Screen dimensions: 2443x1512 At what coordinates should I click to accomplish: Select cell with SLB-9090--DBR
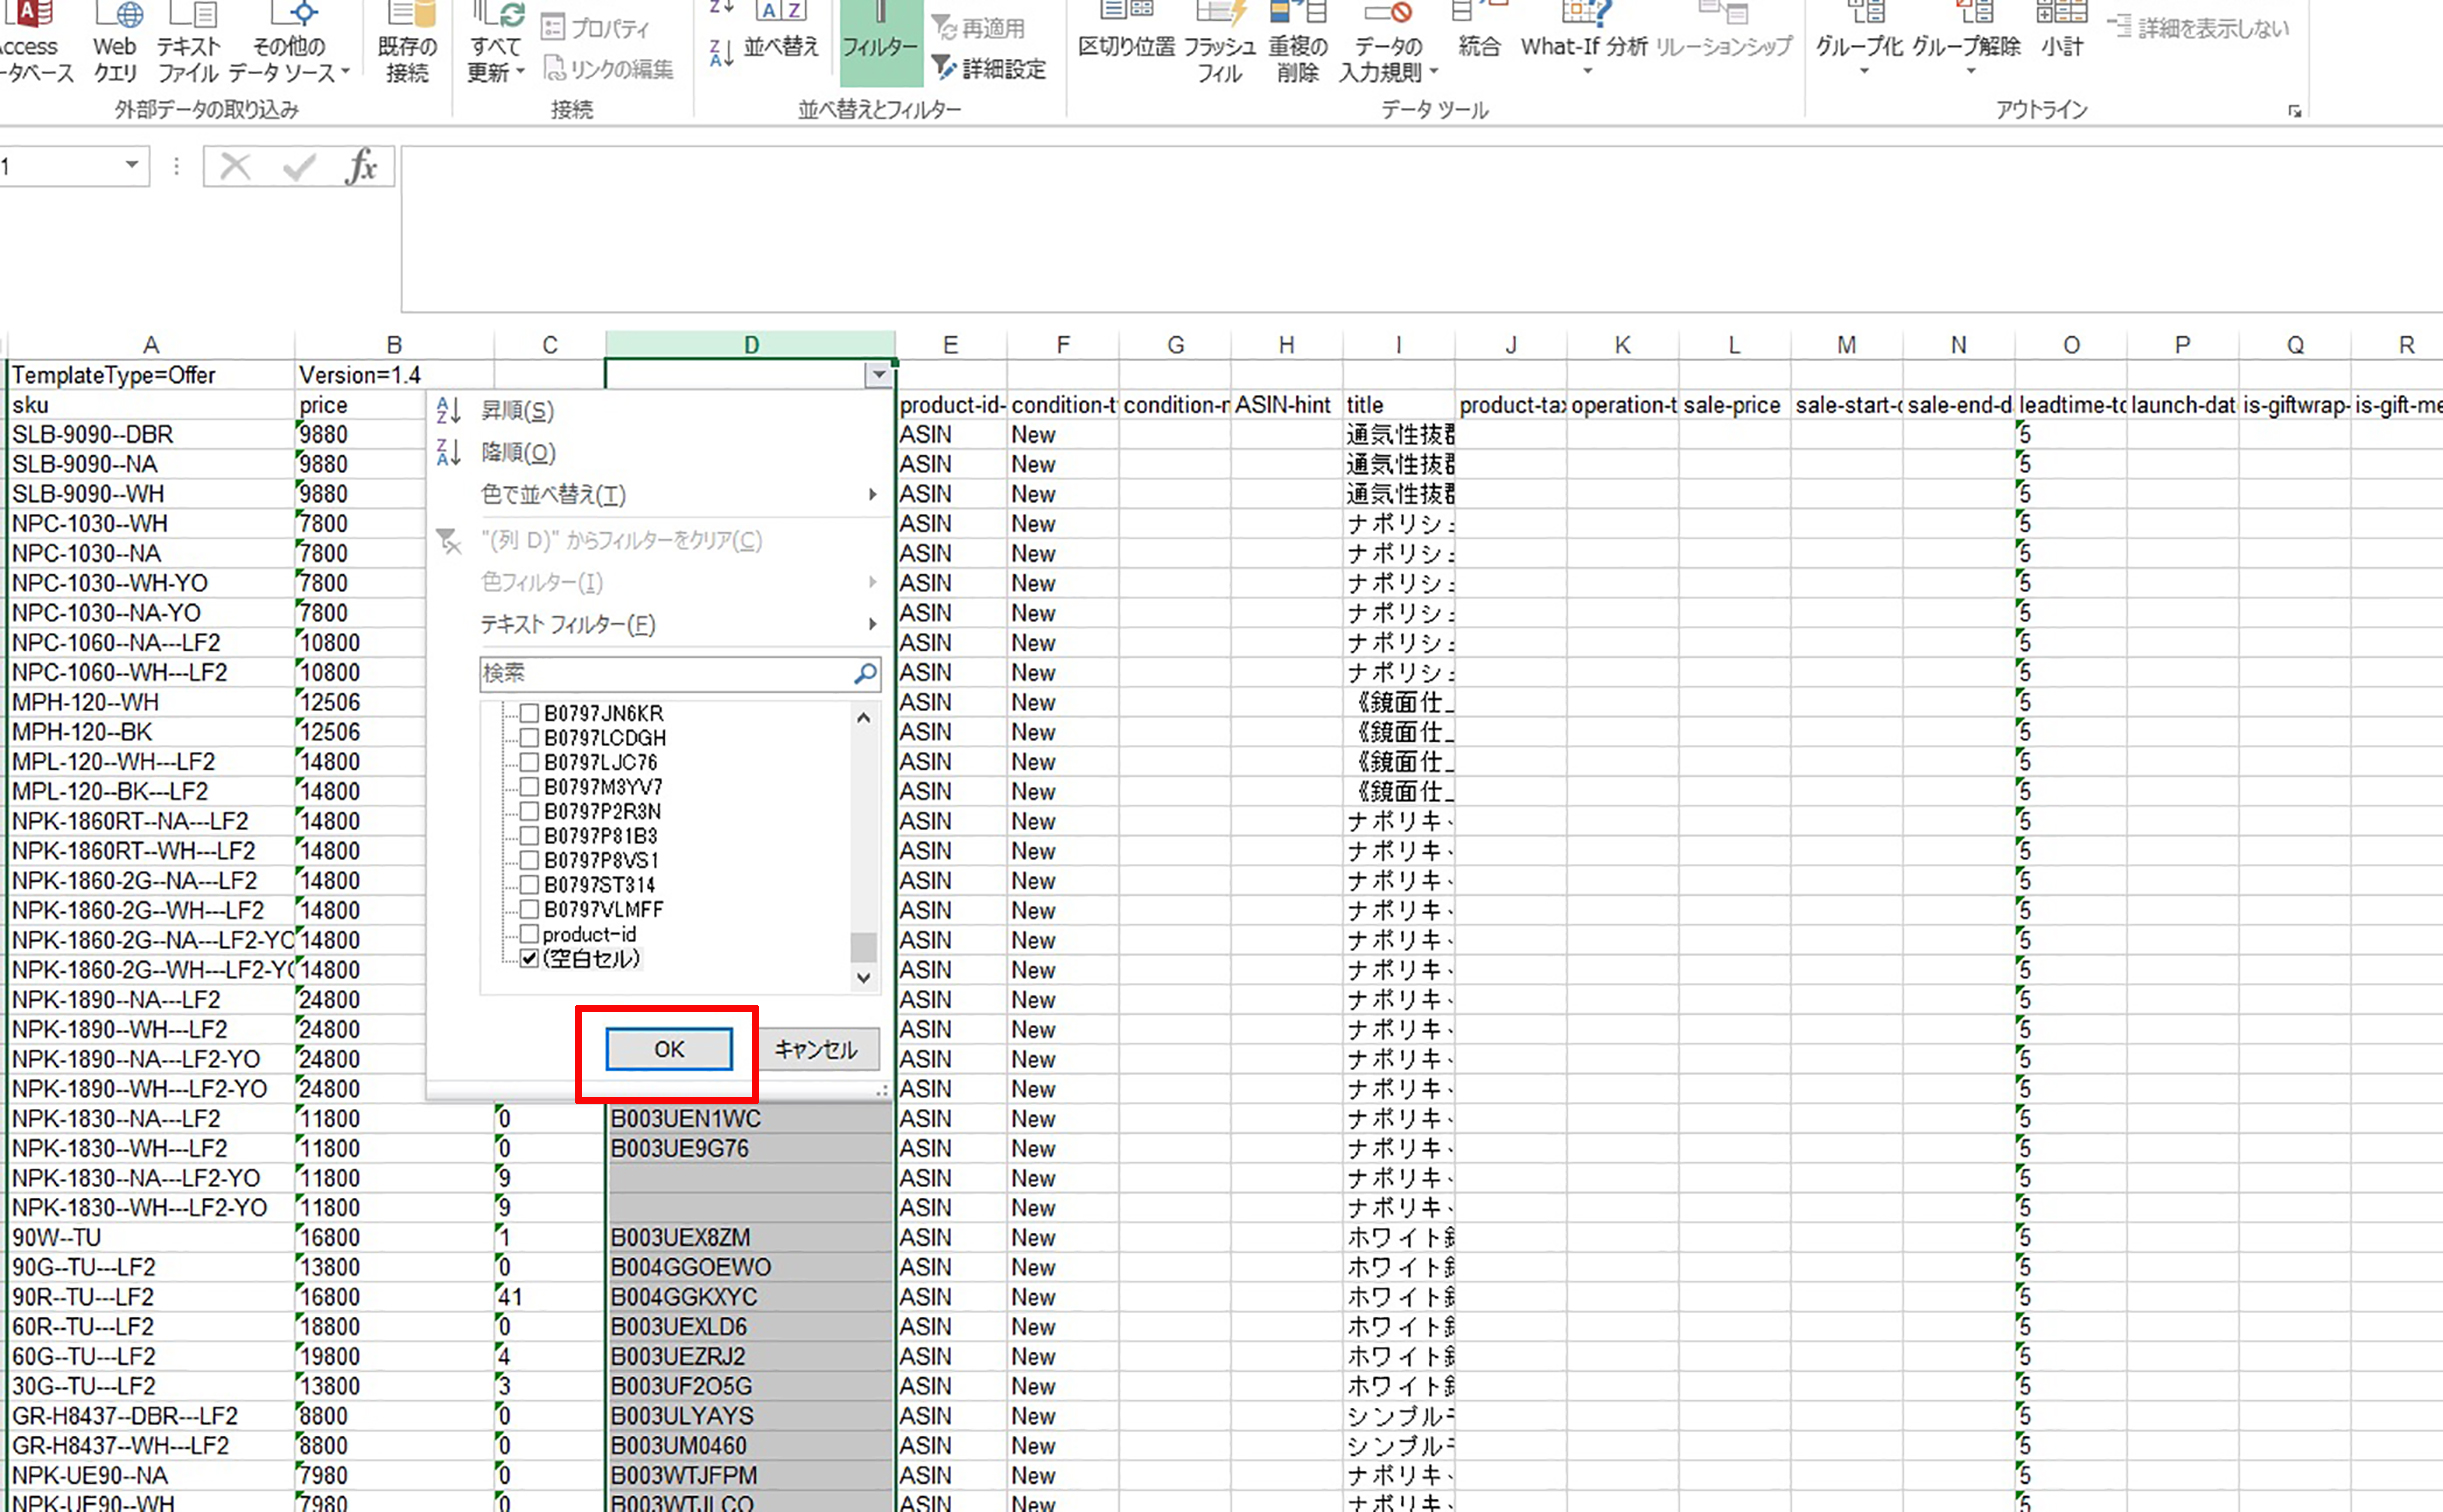[151, 434]
